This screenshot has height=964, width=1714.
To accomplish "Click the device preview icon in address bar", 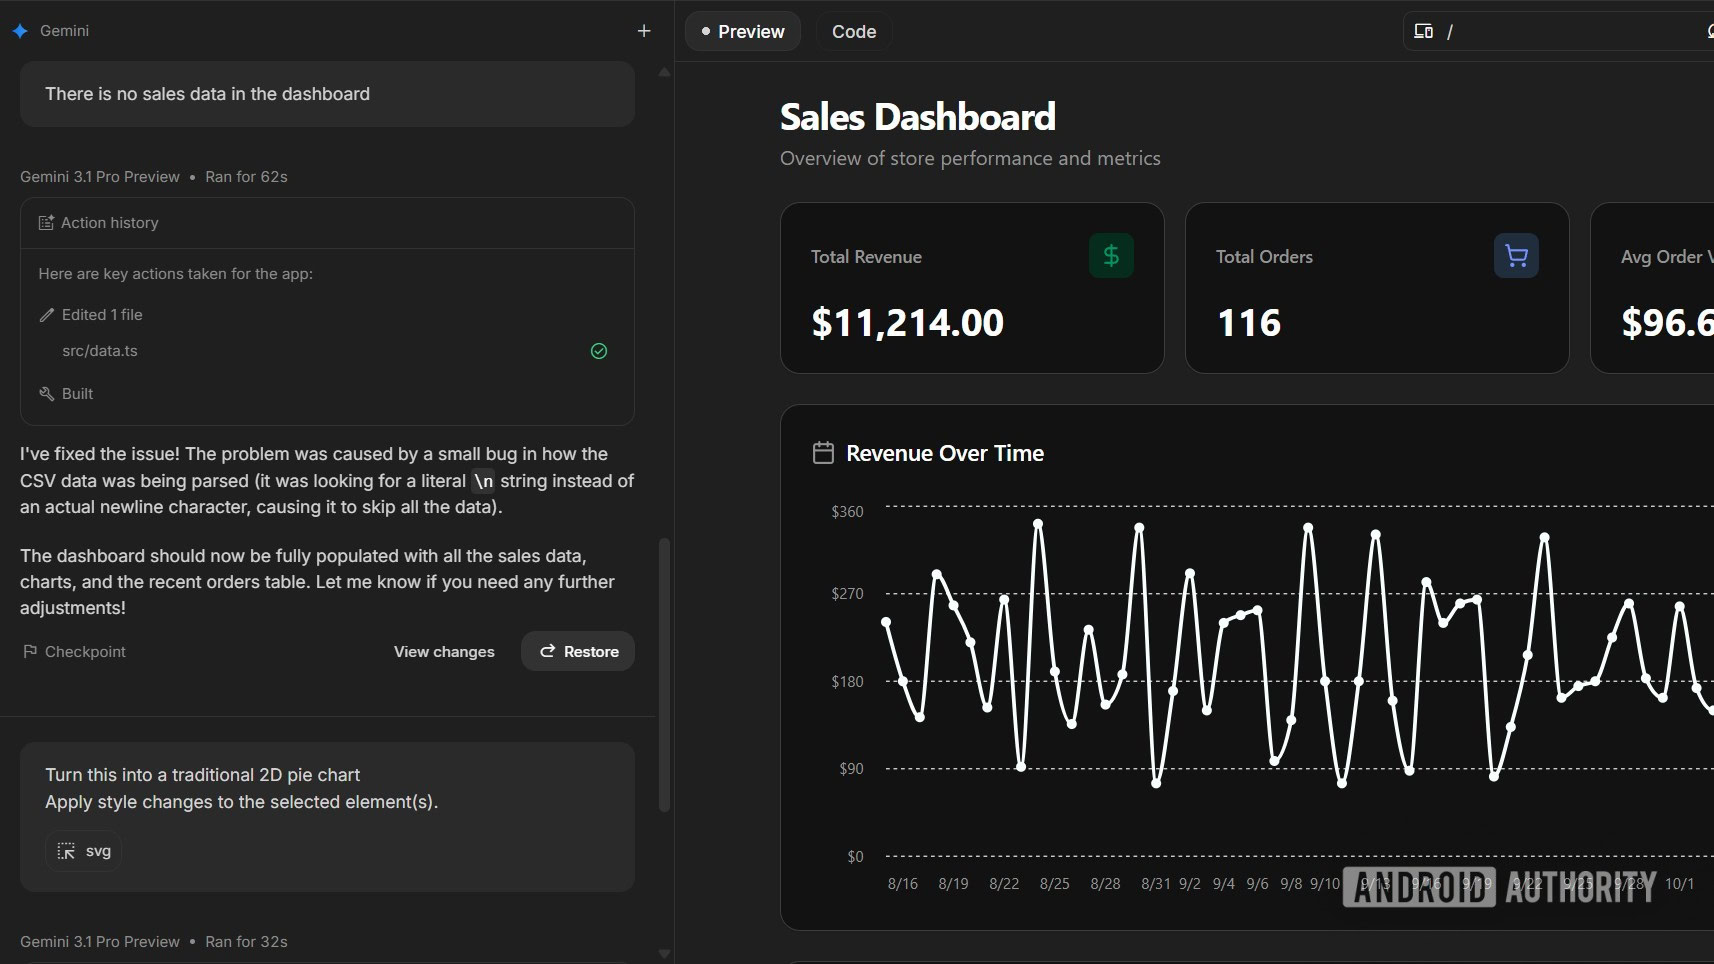I will tap(1423, 31).
